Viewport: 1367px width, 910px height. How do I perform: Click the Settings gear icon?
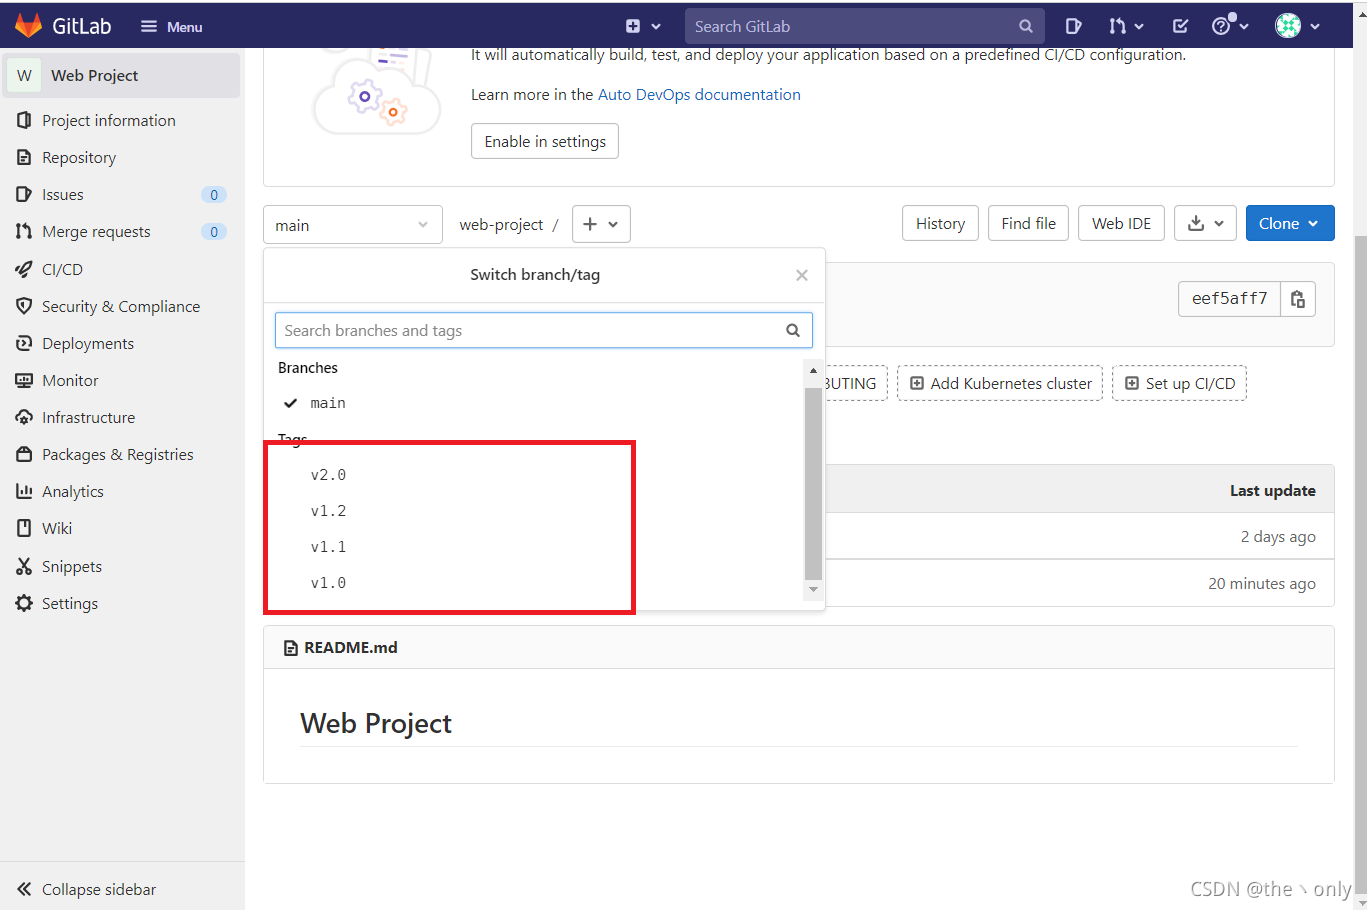click(24, 603)
